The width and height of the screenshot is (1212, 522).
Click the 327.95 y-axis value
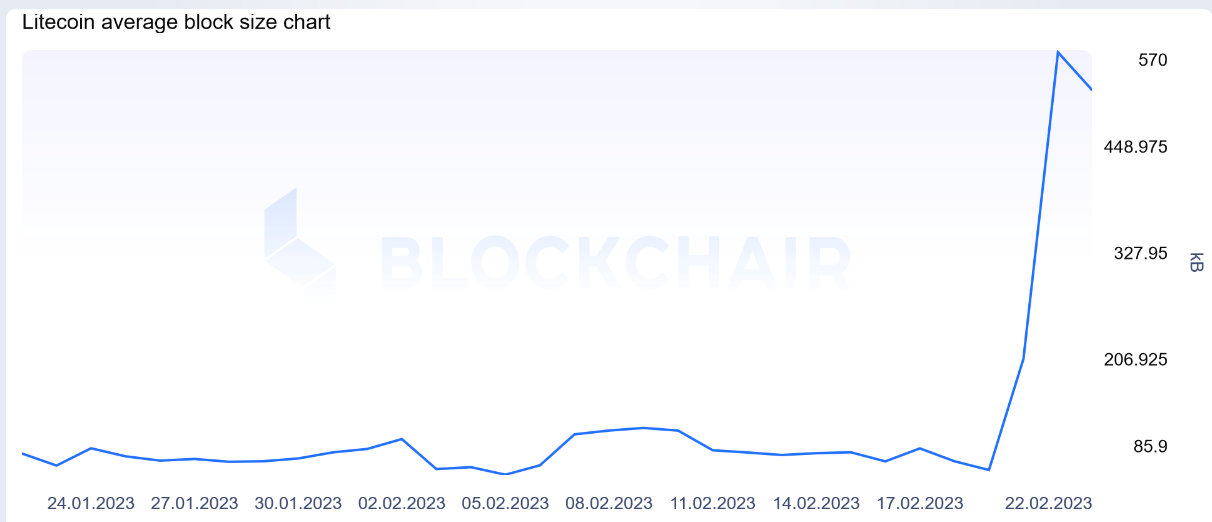[x=1141, y=253]
